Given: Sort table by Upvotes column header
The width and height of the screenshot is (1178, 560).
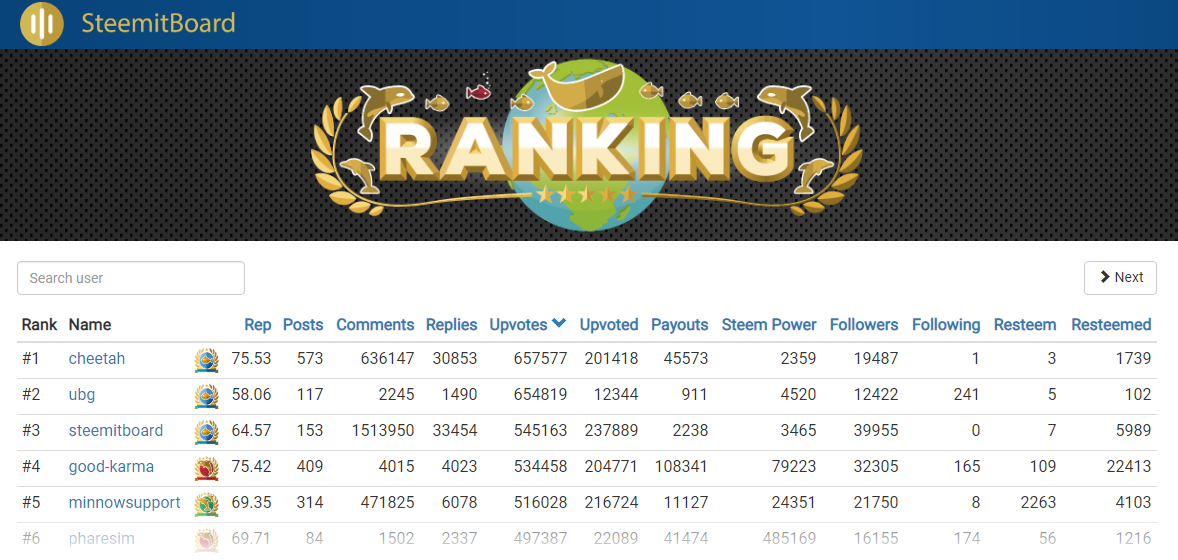Looking at the screenshot, I should click(519, 325).
